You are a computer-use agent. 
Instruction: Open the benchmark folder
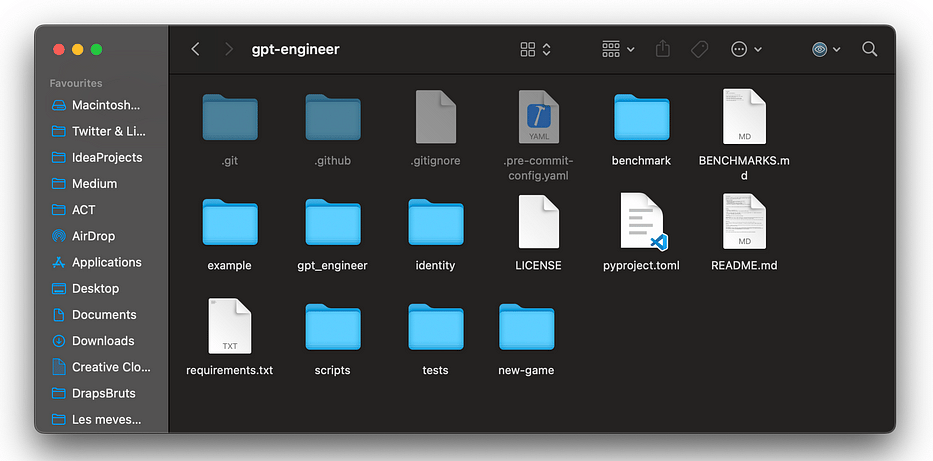point(641,119)
